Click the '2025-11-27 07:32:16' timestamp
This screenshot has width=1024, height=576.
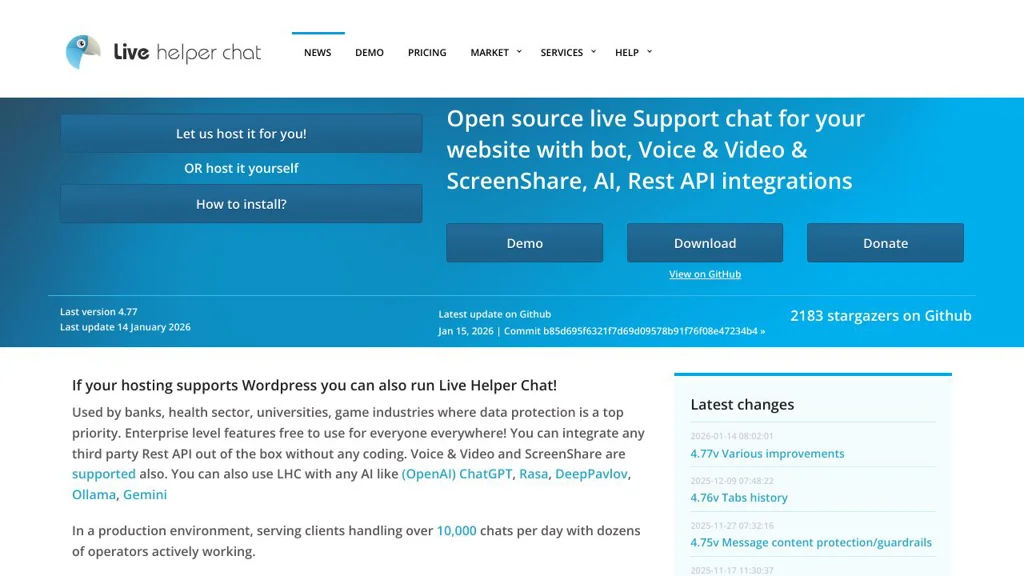[731, 525]
